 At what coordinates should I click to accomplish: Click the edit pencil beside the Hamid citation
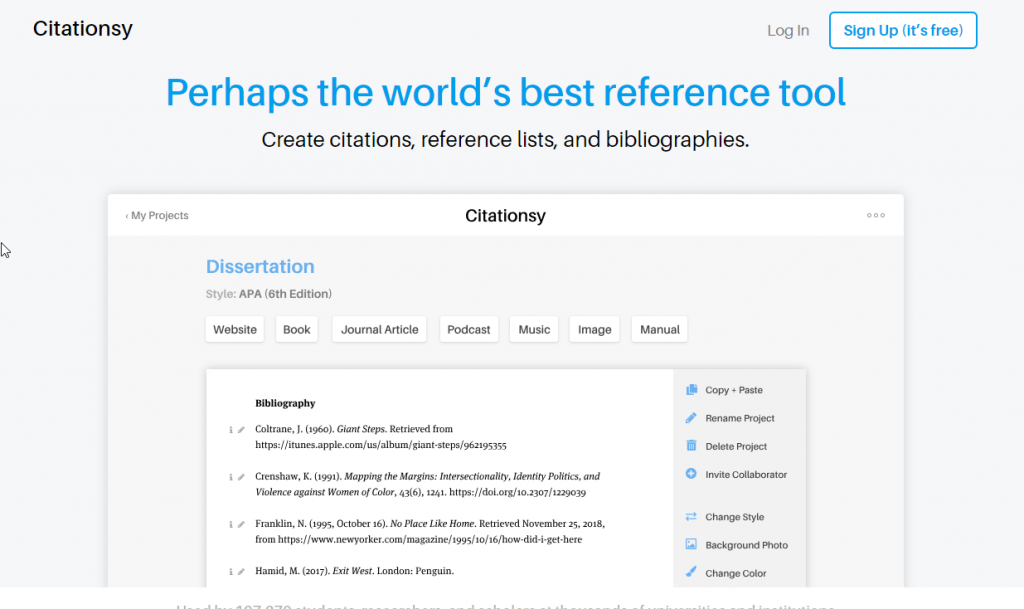click(242, 570)
